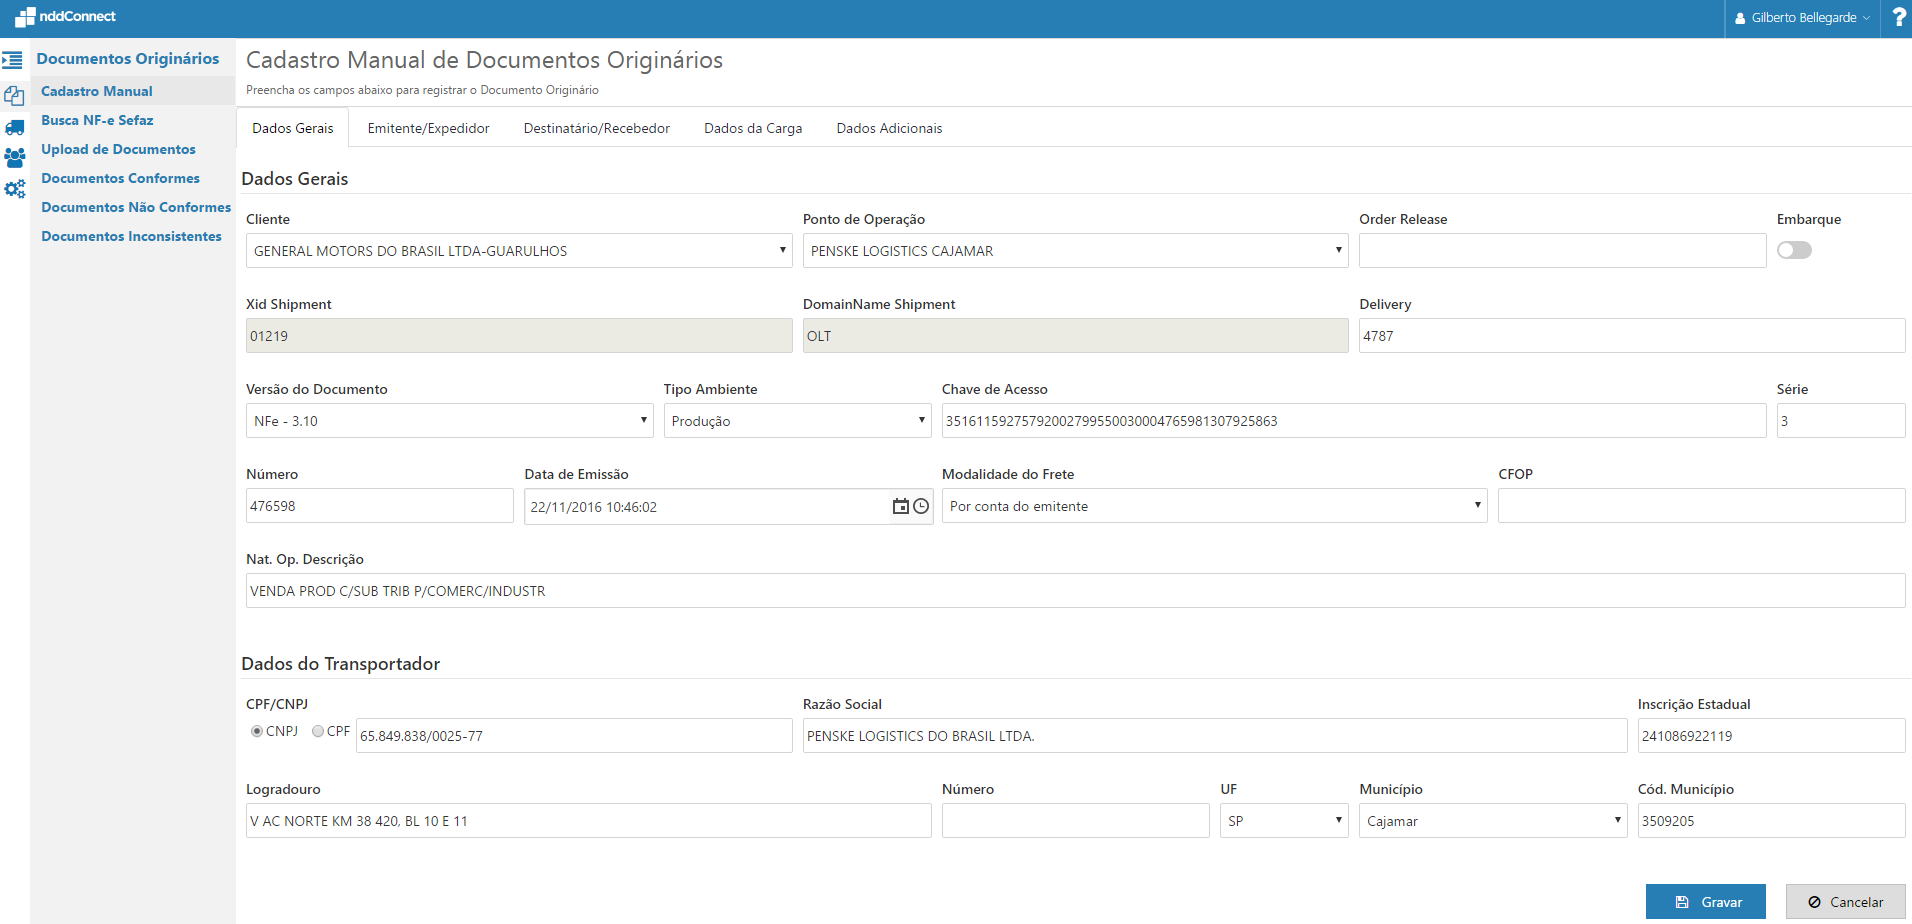Open the clock time picker
The height and width of the screenshot is (924, 1912).
click(921, 507)
